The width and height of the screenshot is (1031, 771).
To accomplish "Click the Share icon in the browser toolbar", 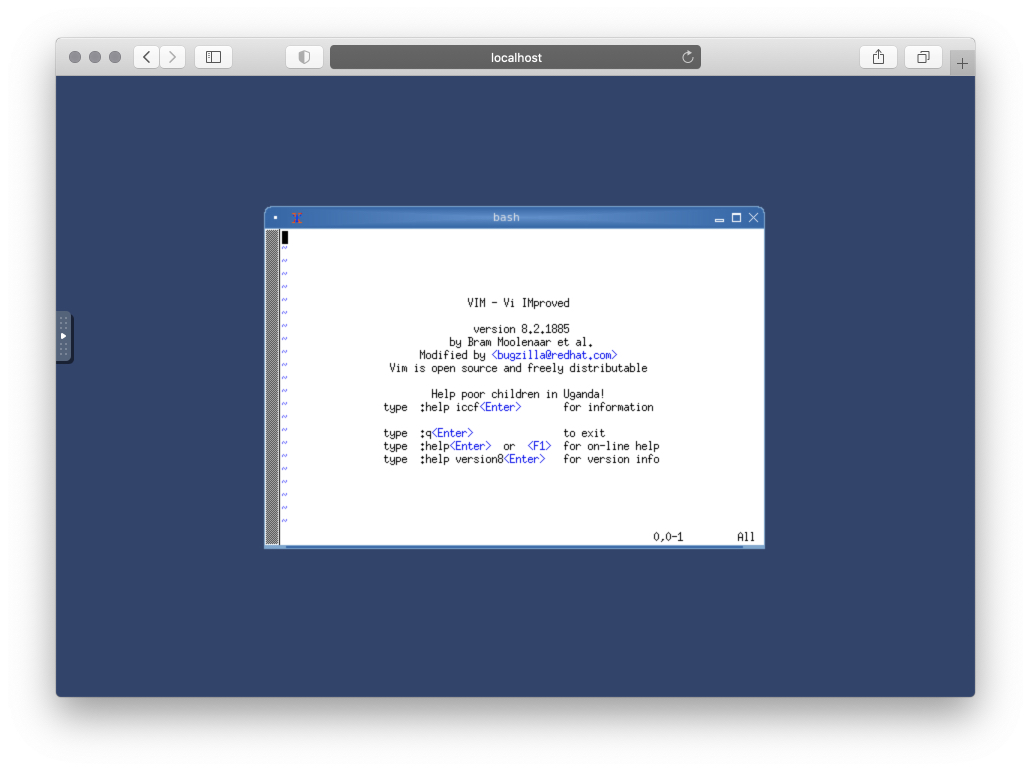I will pos(878,57).
